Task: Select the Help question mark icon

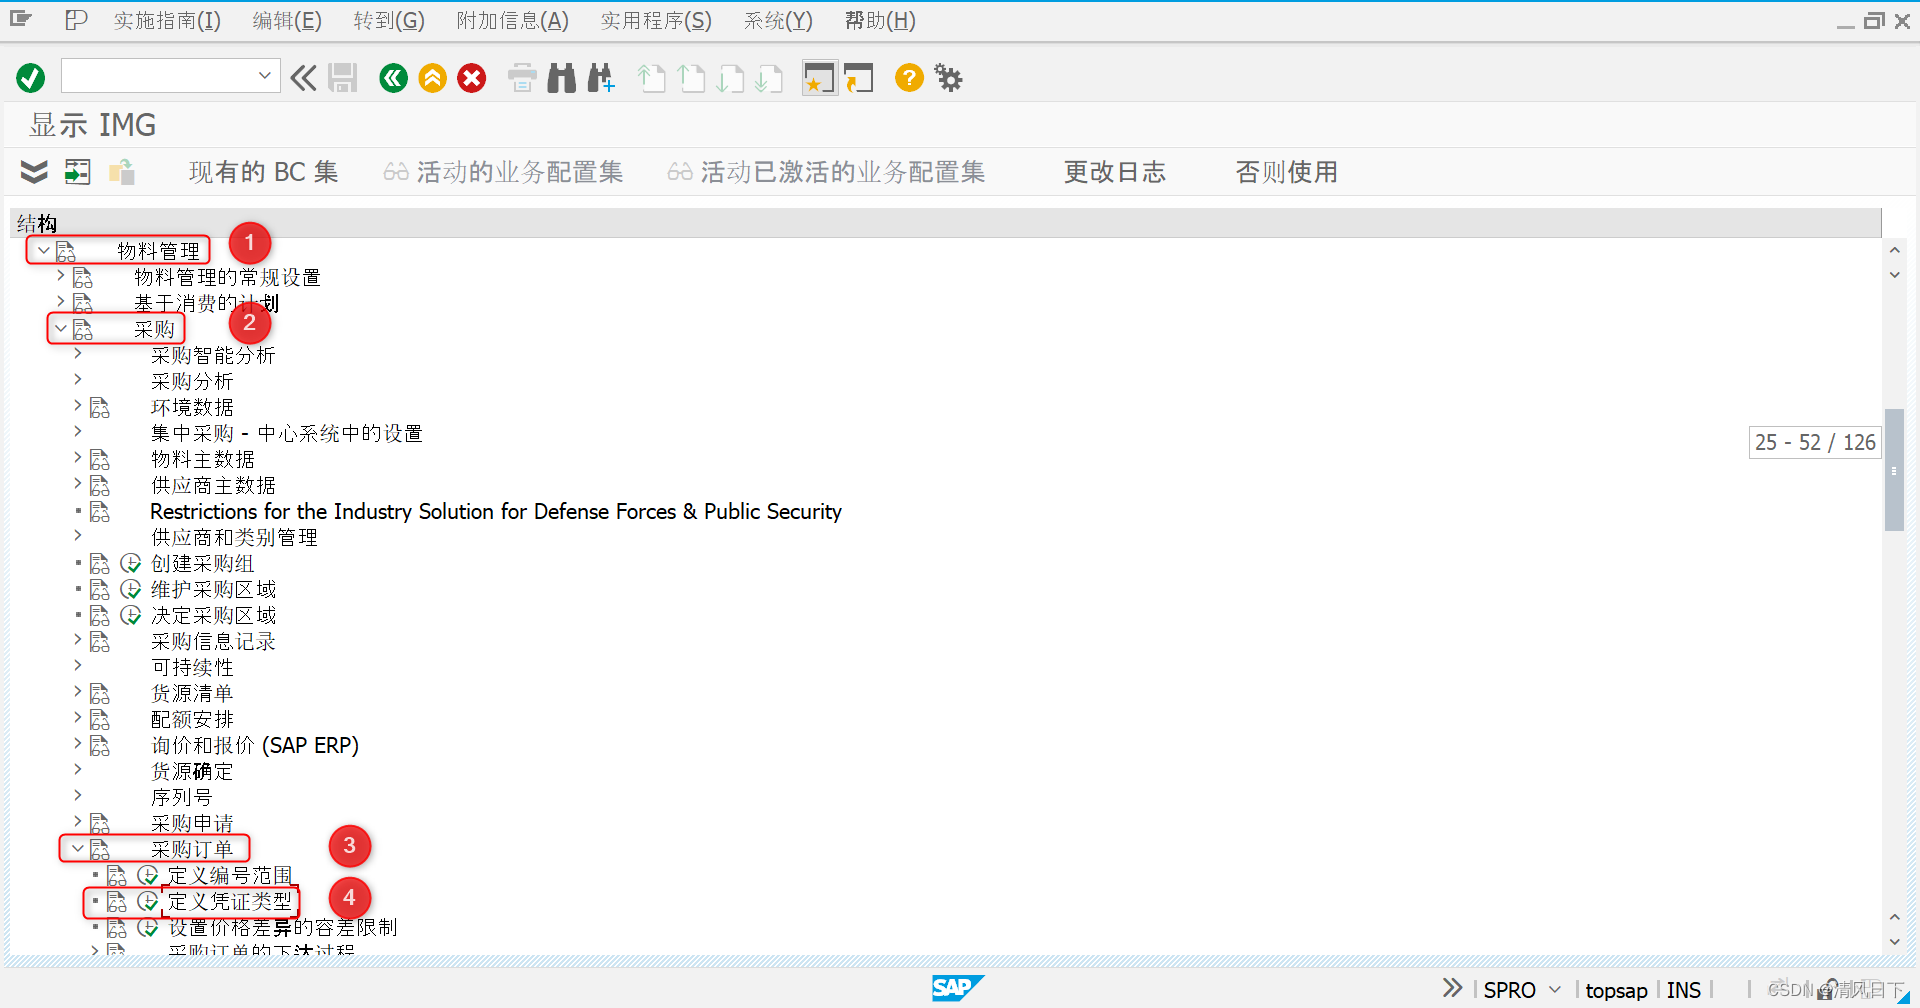Action: click(x=908, y=78)
